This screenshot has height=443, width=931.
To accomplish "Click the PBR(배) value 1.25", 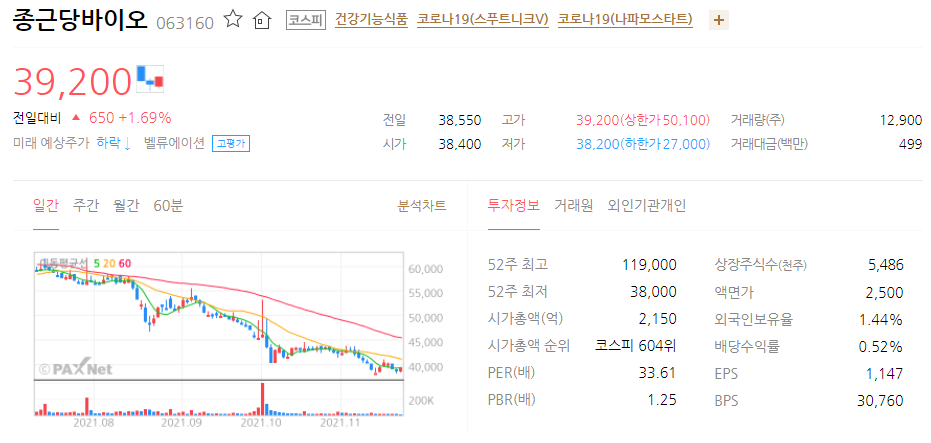I will (663, 401).
